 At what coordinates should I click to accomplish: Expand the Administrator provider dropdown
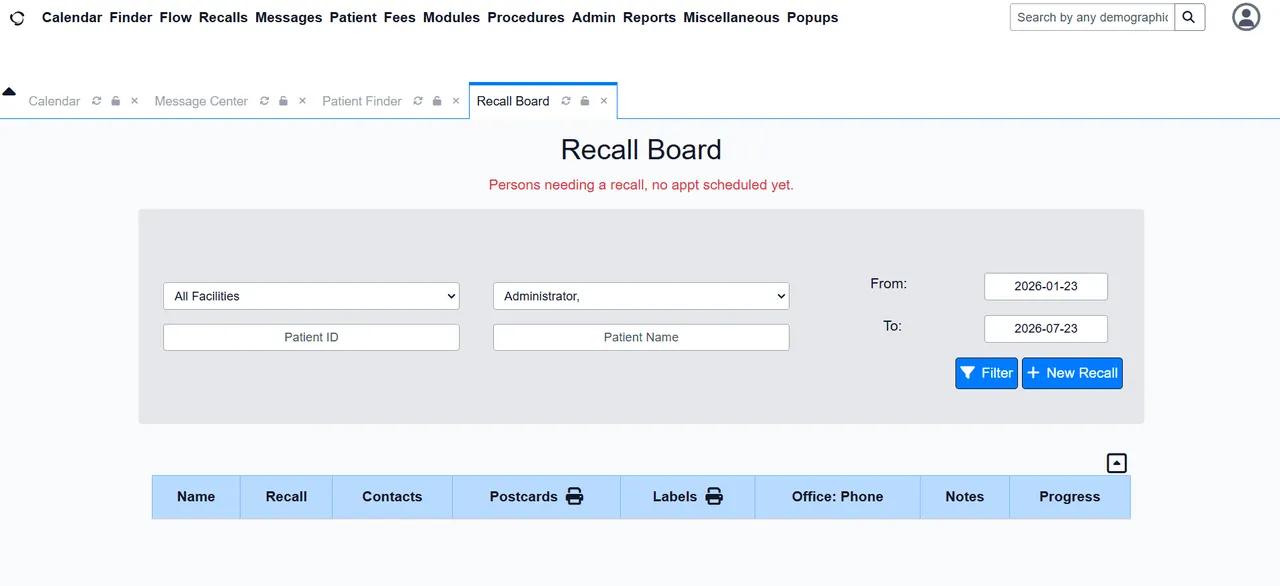click(641, 296)
